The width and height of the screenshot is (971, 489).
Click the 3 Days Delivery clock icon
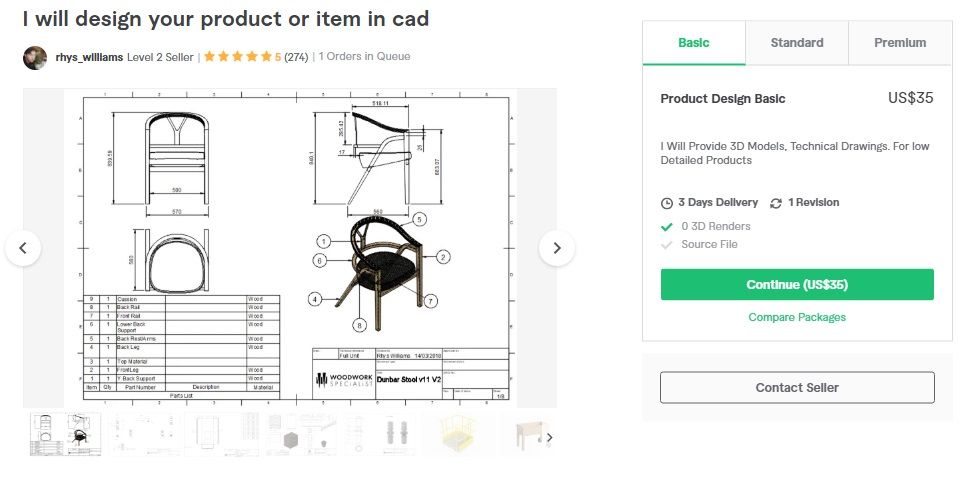coord(667,203)
